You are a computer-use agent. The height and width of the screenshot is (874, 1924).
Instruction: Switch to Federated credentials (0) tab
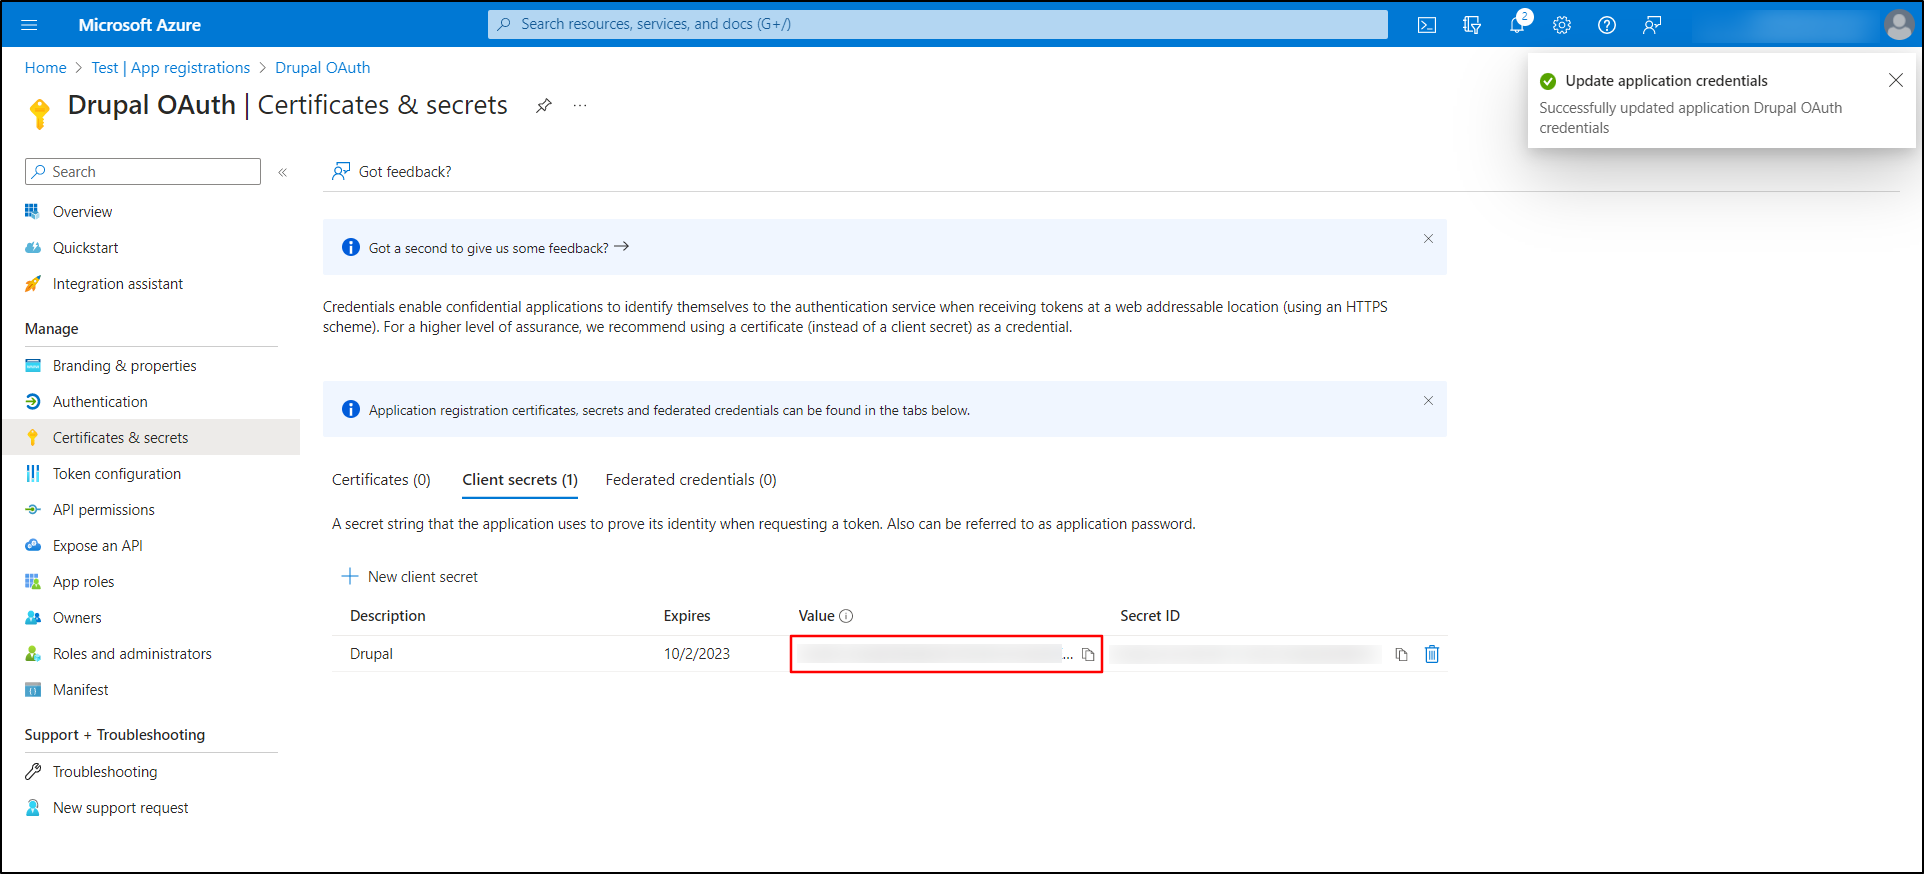[691, 480]
